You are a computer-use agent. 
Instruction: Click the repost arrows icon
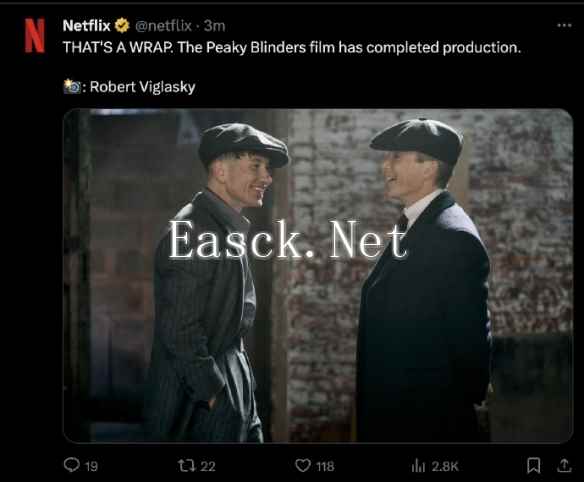(185, 466)
